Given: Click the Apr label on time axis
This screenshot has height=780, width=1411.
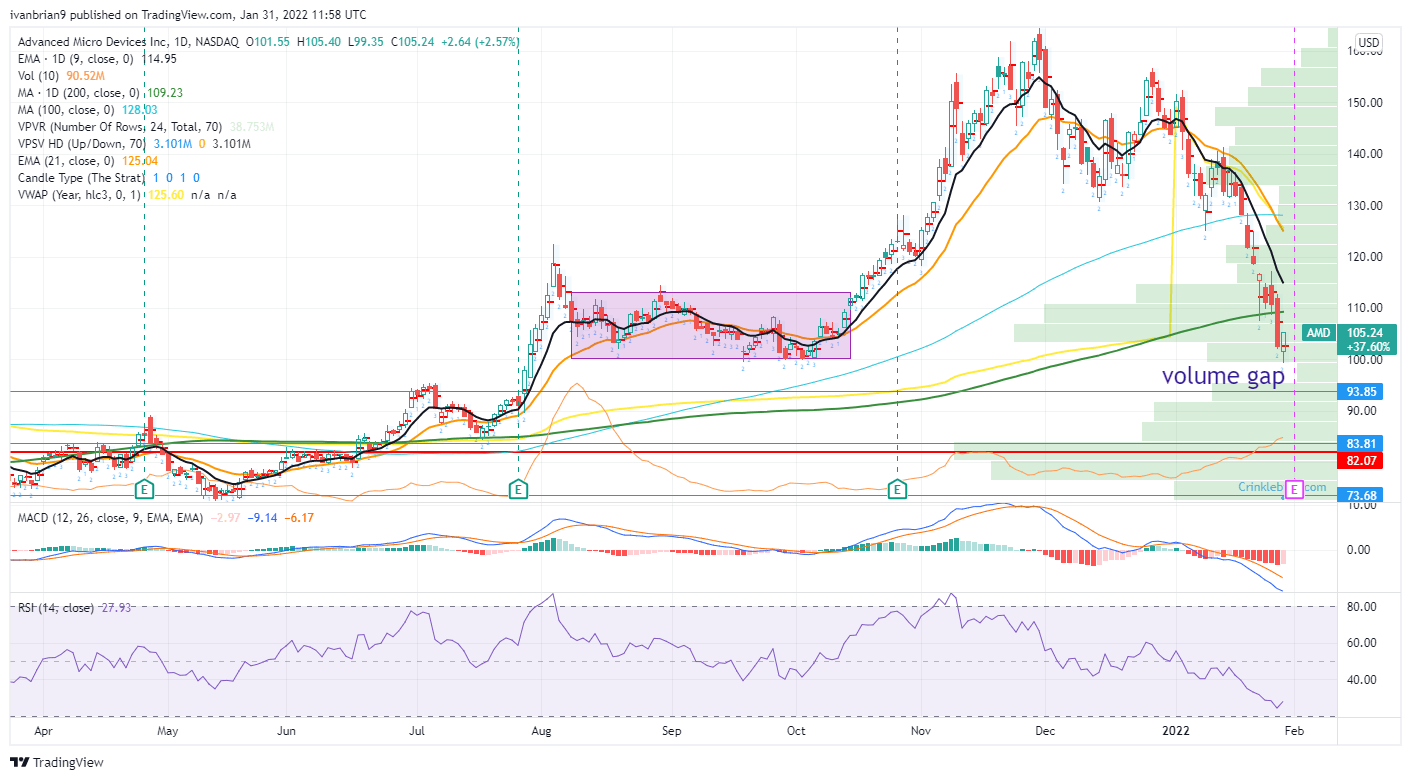Looking at the screenshot, I should (x=44, y=732).
